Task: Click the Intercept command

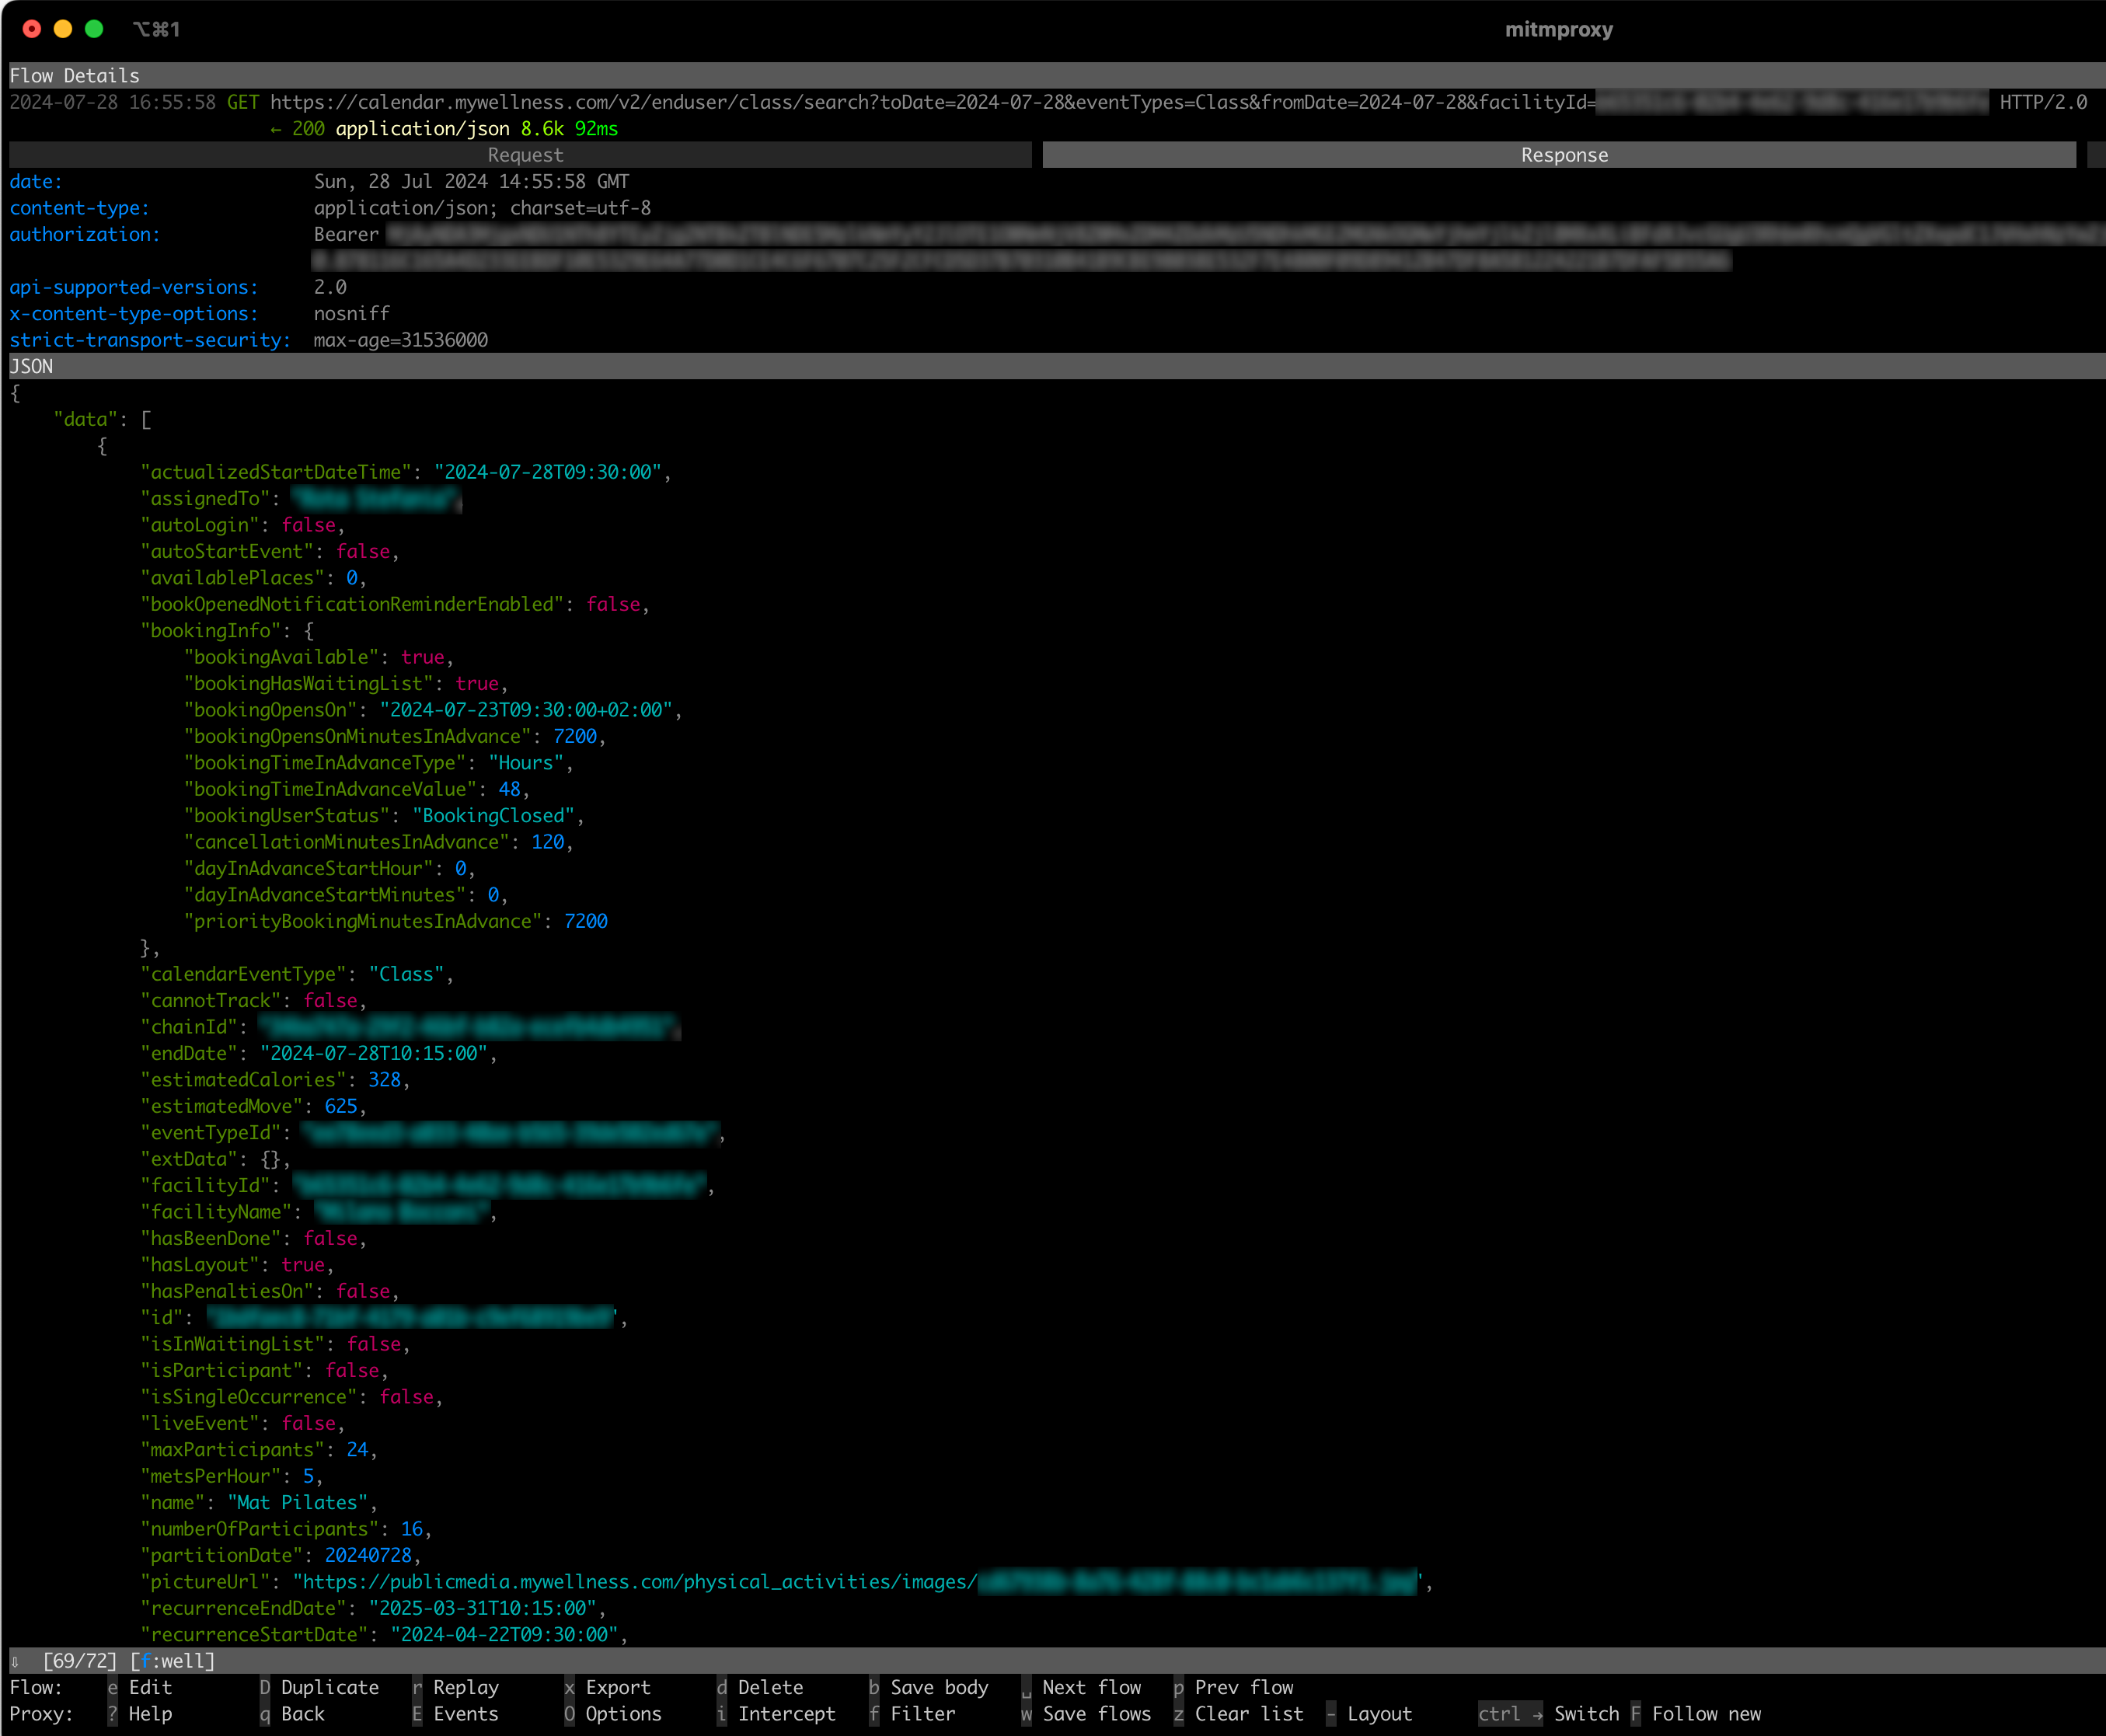Action: 776,1713
